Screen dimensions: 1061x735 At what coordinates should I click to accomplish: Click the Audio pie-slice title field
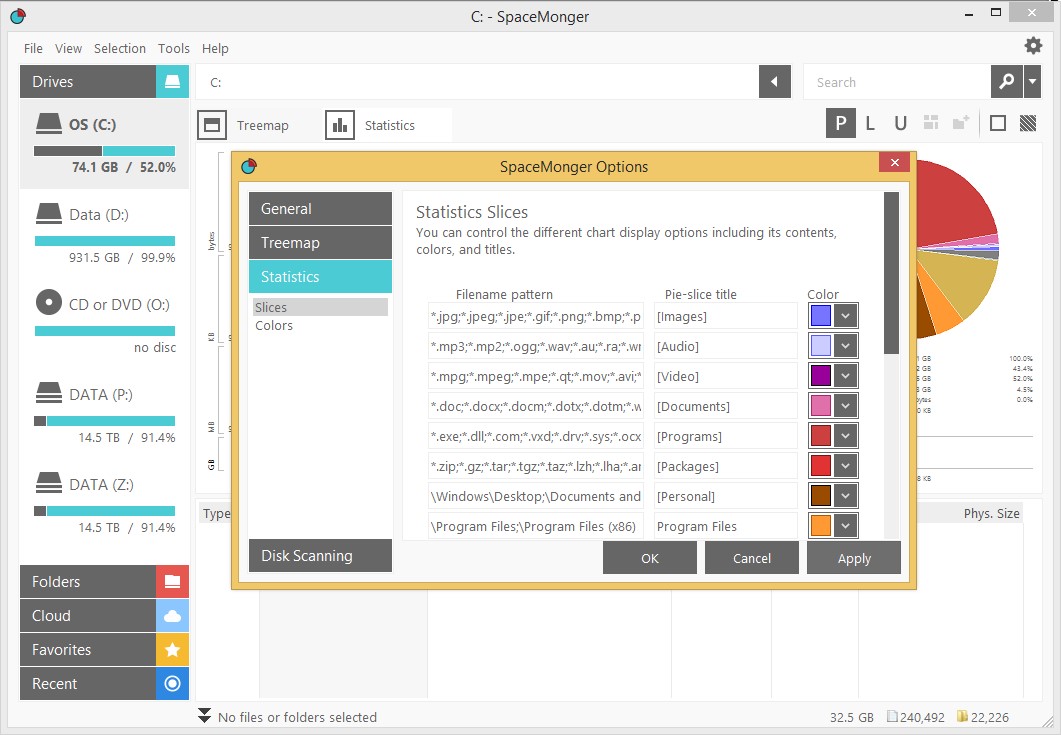tap(724, 346)
